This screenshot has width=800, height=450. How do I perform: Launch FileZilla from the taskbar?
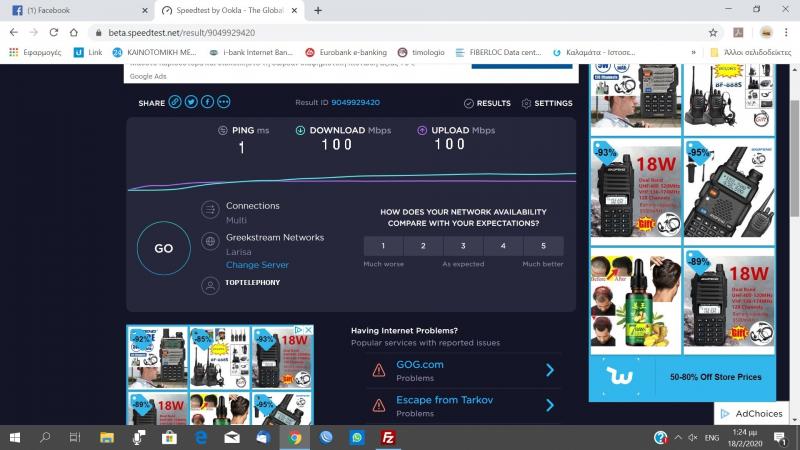[x=388, y=438]
